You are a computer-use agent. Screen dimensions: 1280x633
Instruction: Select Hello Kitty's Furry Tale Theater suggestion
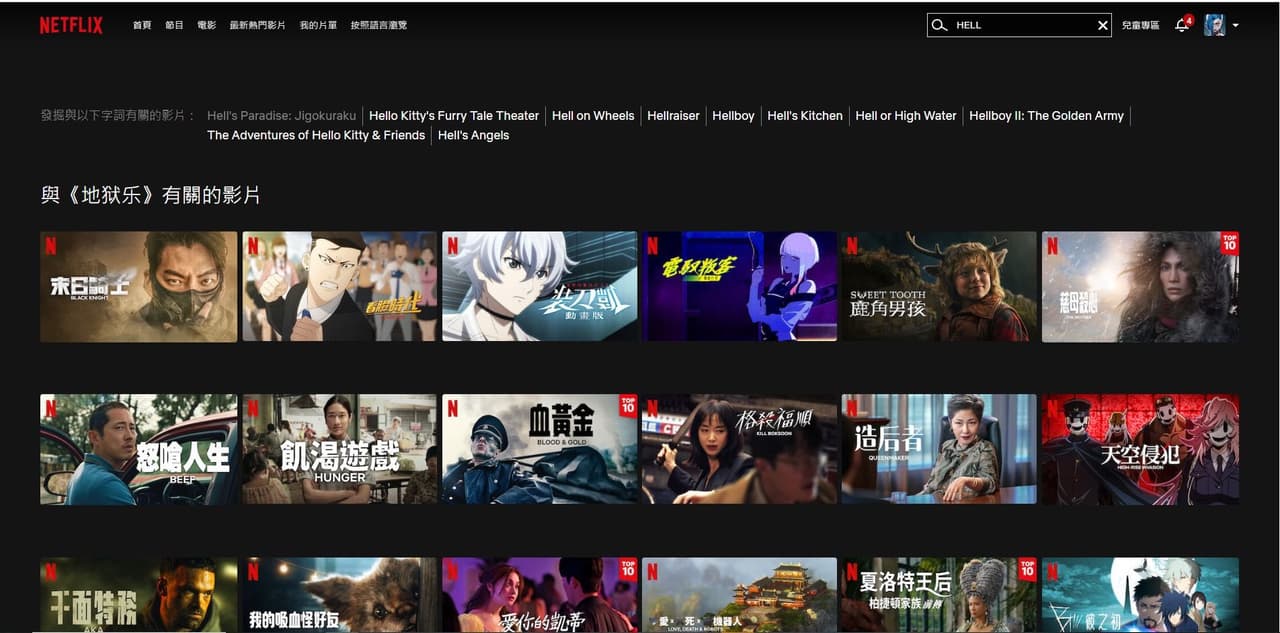tap(454, 115)
